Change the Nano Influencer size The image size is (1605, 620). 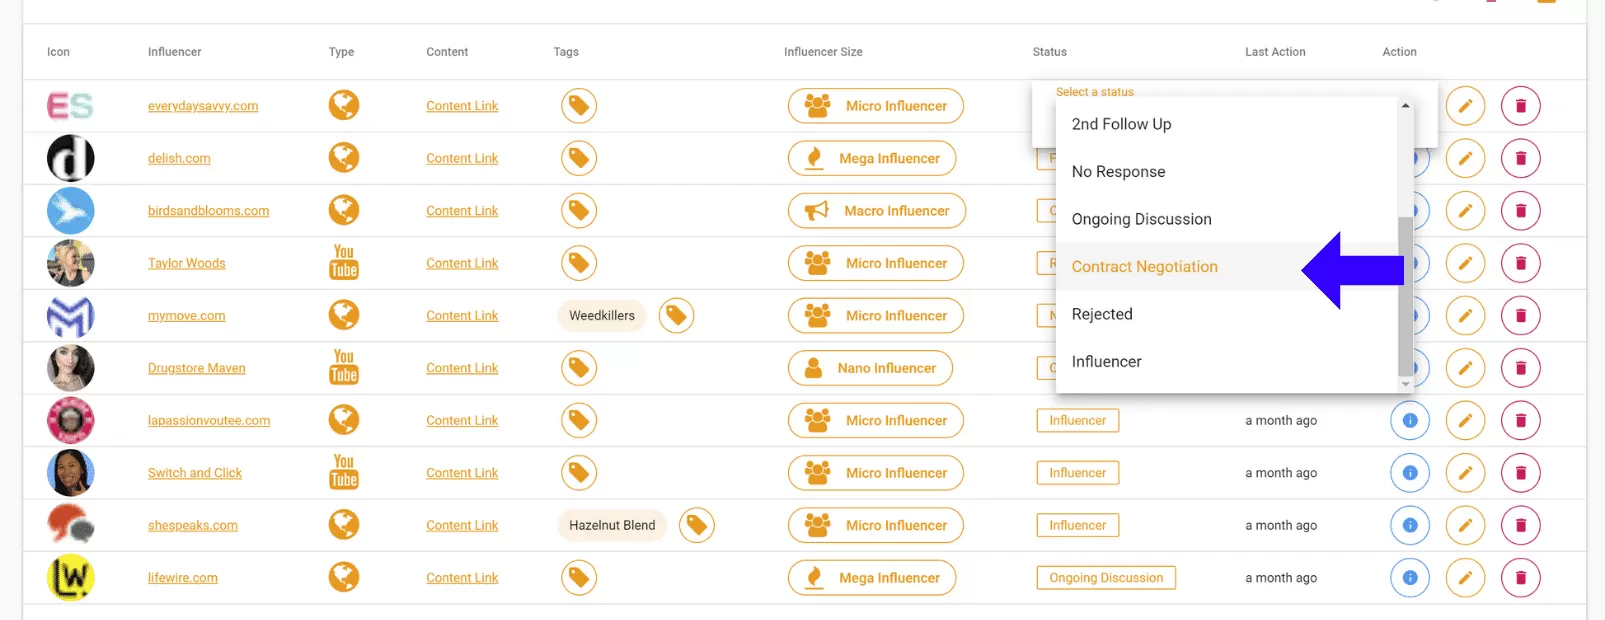(x=870, y=368)
